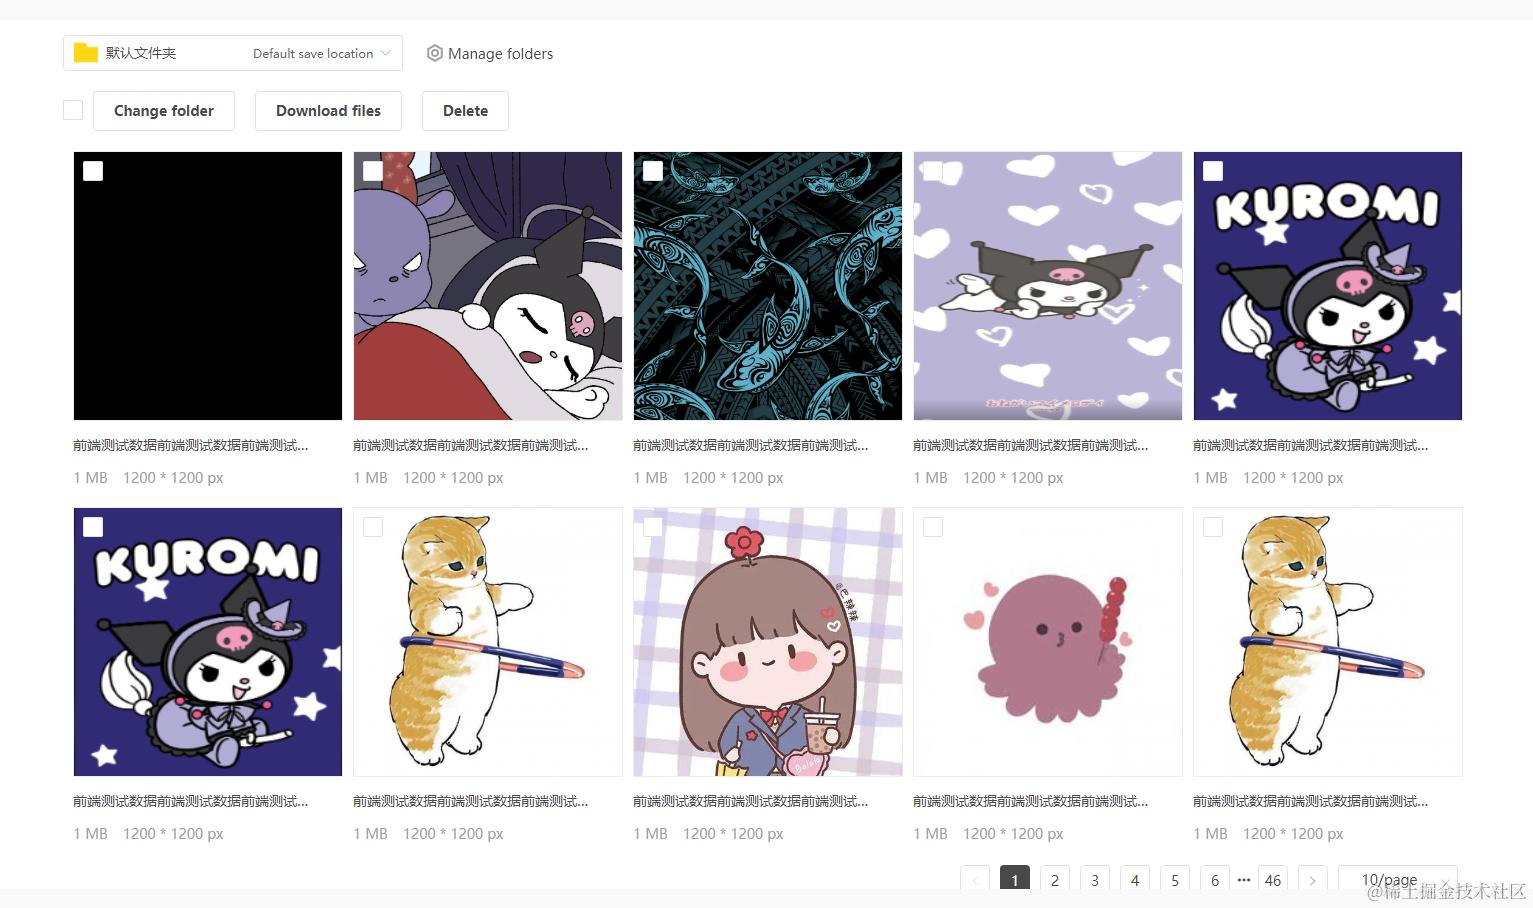
Task: Check the box on second-row KUROMI poster image
Action: point(93,527)
